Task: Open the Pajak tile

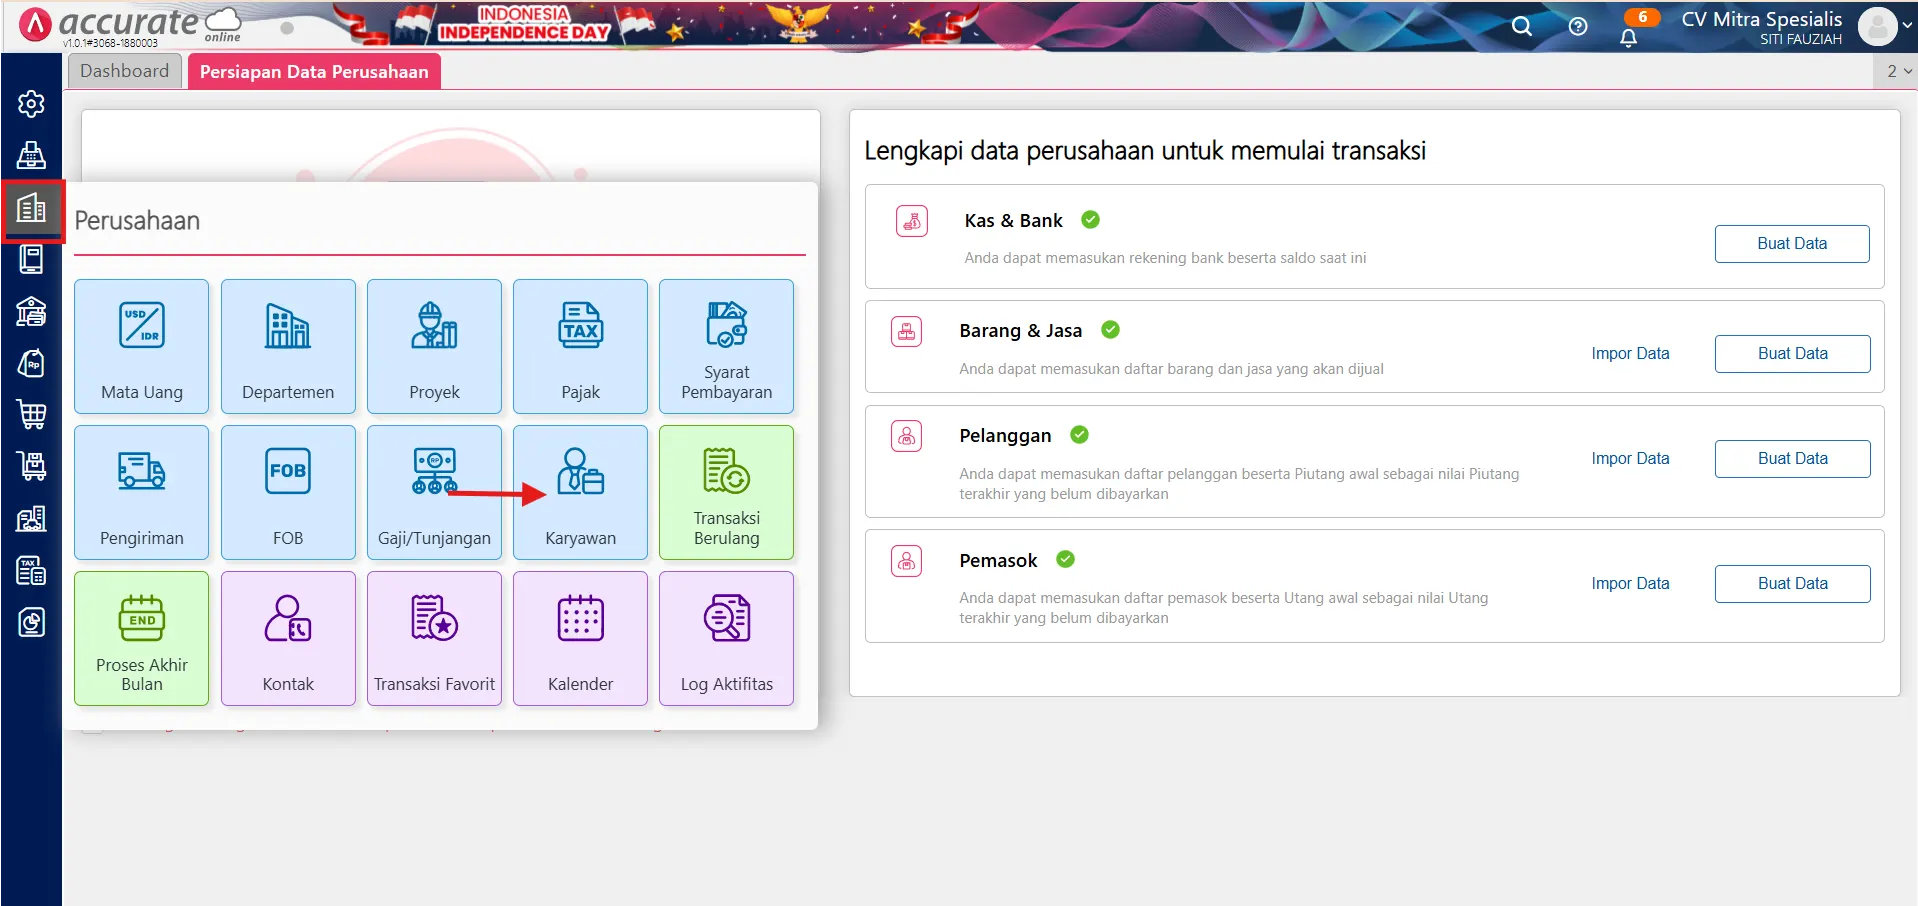Action: coord(580,346)
